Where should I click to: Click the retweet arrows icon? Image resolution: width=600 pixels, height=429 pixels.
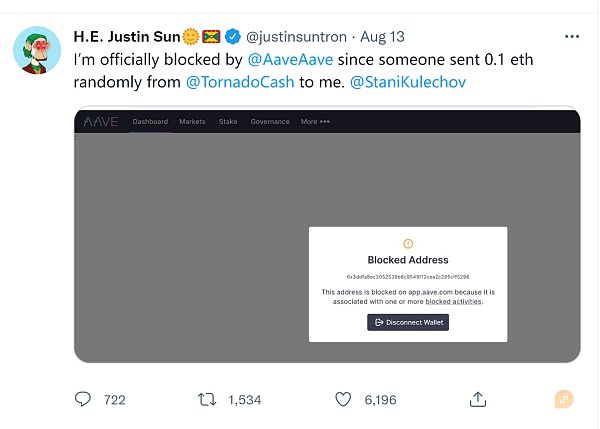click(x=207, y=399)
